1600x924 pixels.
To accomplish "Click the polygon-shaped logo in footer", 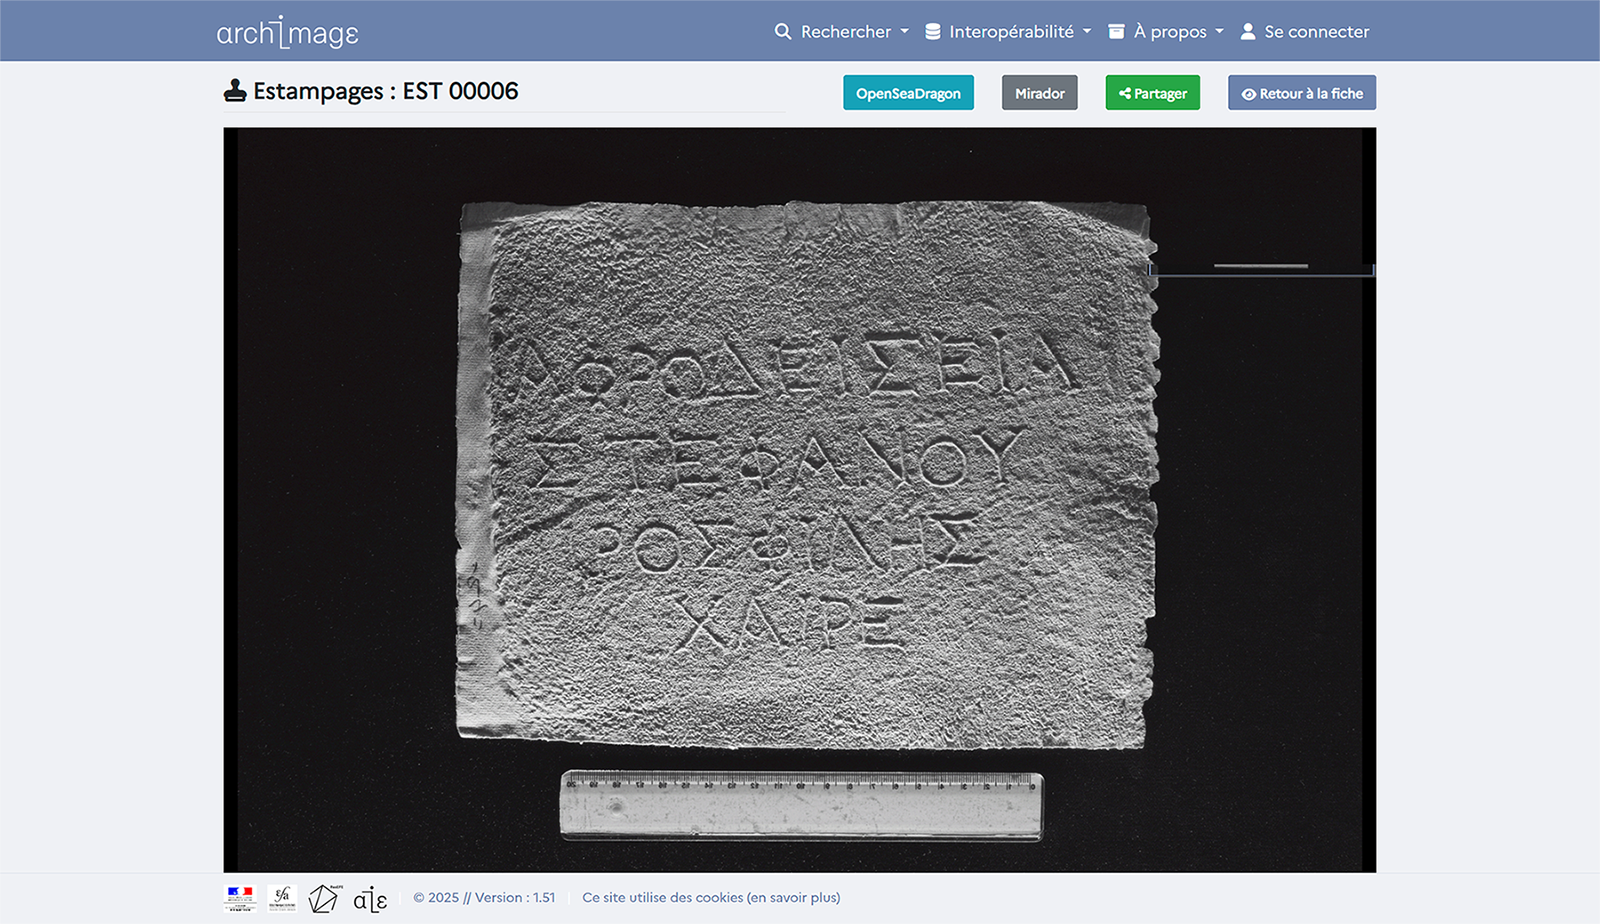I will tap(324, 898).
